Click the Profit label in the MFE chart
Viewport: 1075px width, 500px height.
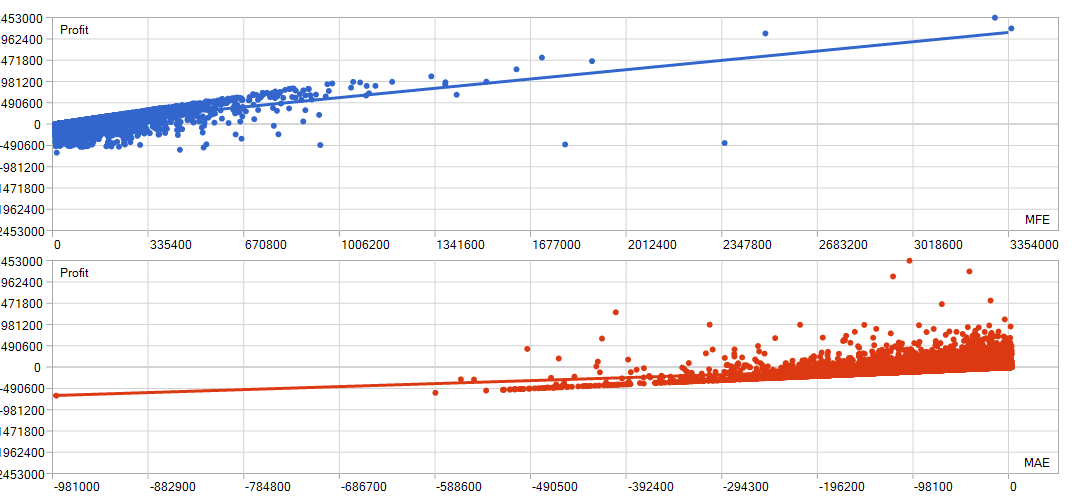coord(75,29)
